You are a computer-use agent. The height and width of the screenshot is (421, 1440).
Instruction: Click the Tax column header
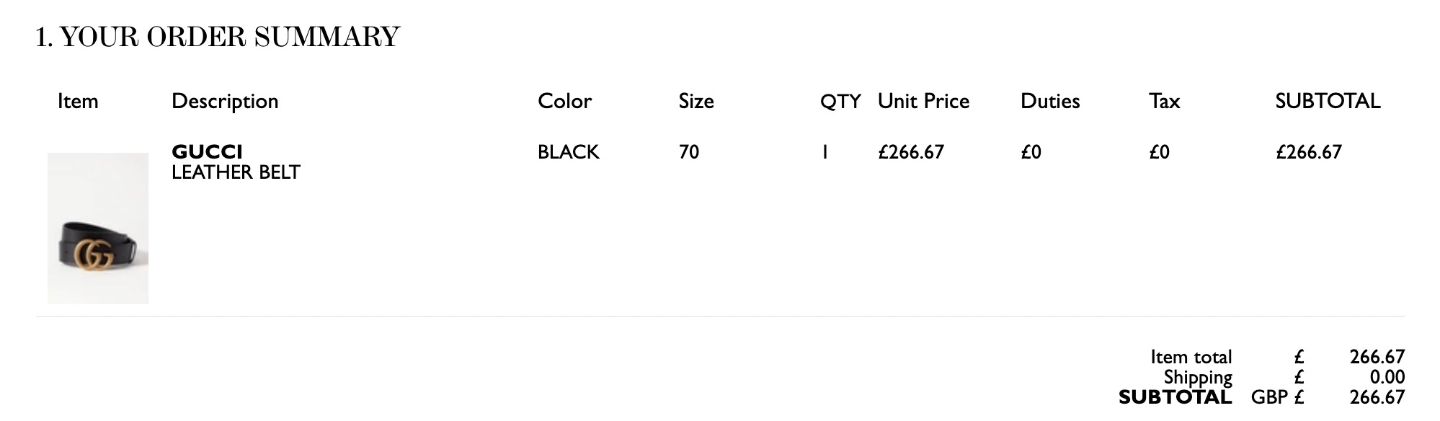click(1165, 101)
